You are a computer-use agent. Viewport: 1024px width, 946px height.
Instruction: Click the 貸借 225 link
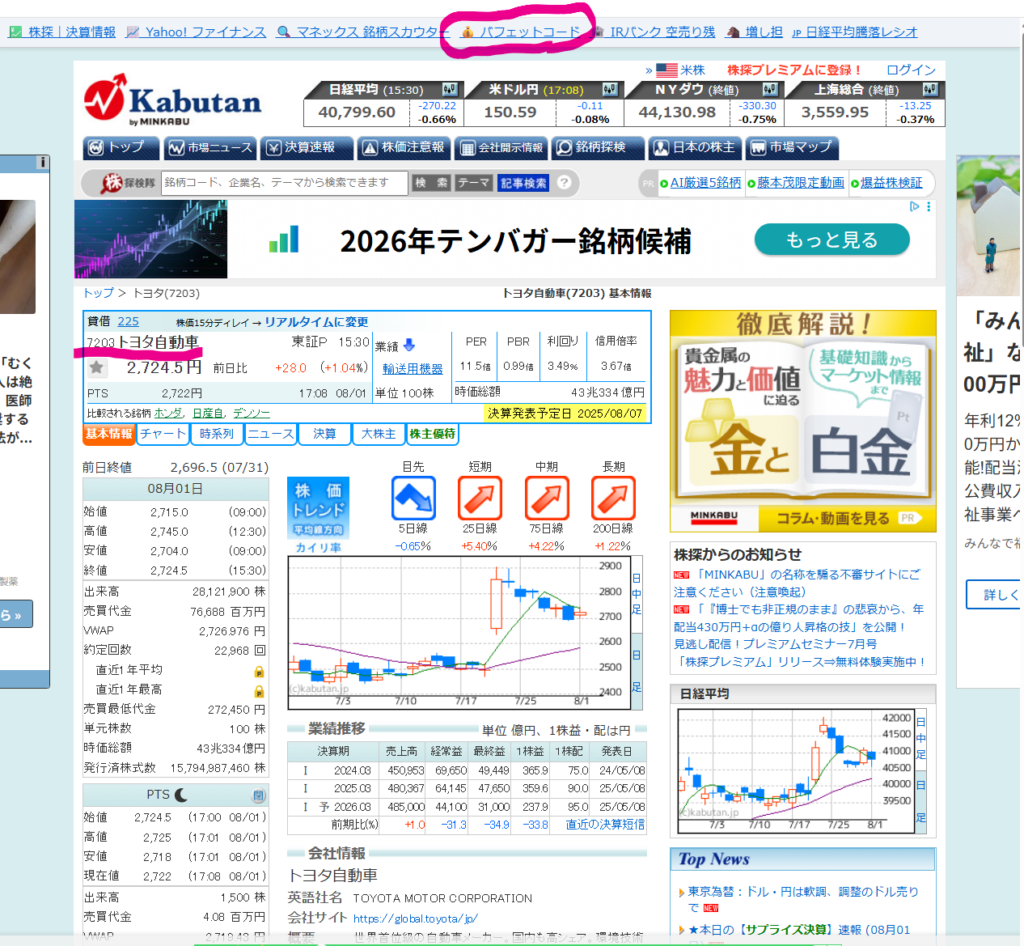coord(128,322)
